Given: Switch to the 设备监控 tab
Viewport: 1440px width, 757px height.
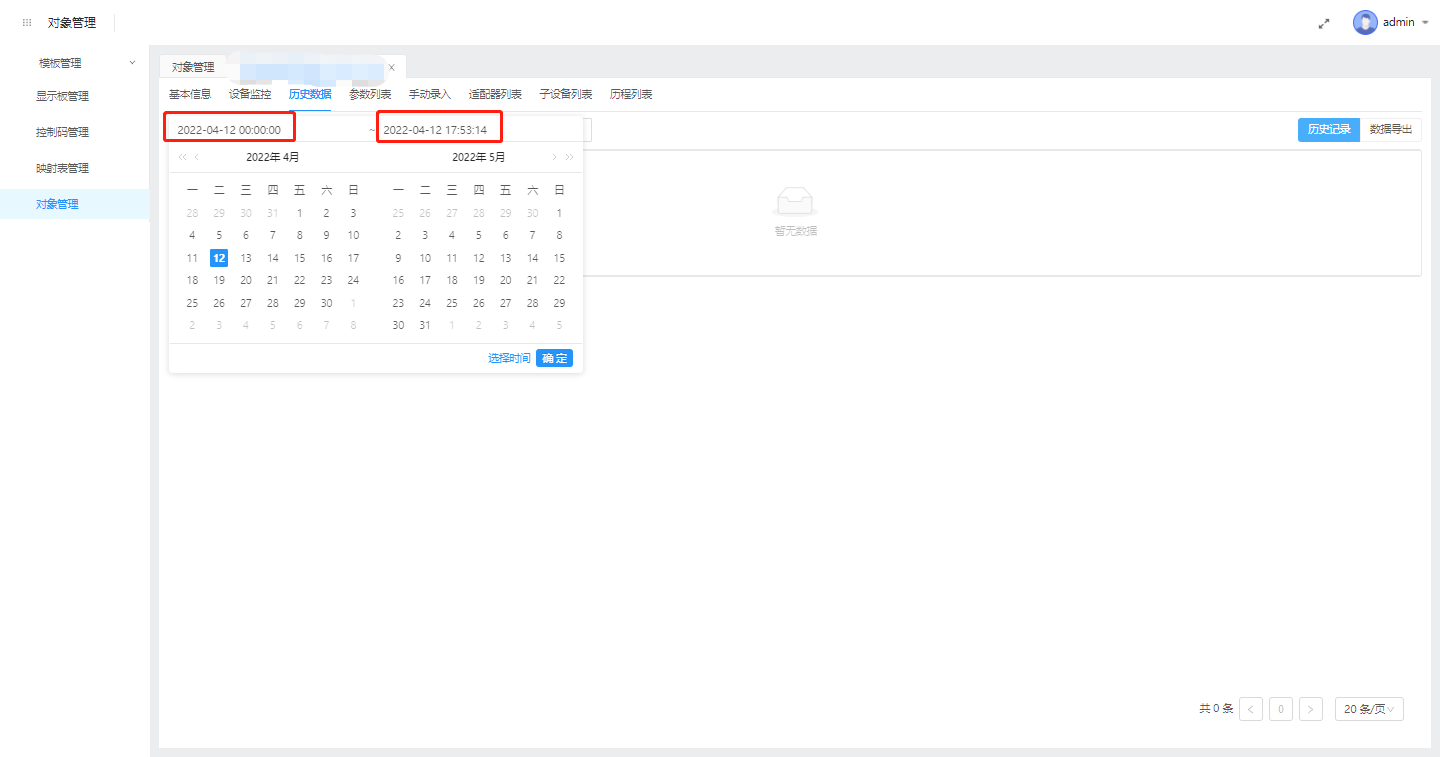Looking at the screenshot, I should click(250, 94).
